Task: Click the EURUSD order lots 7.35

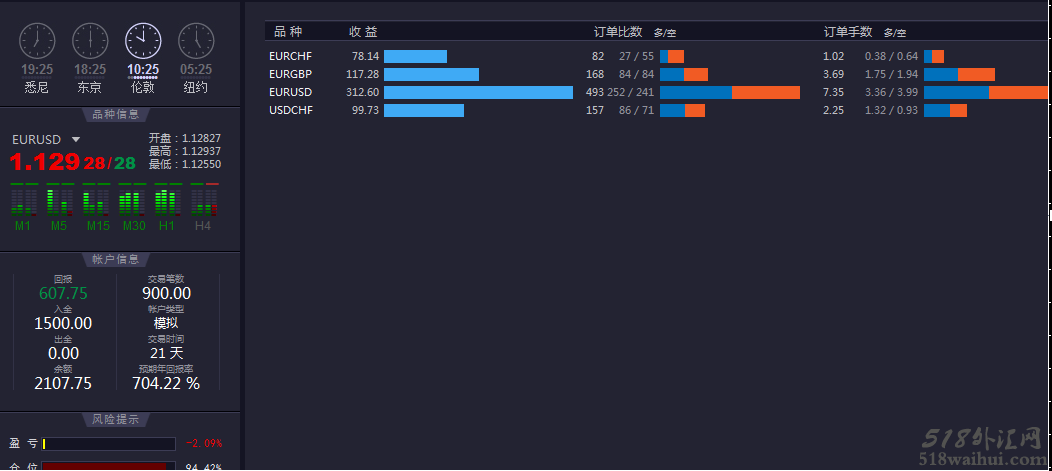Action: (833, 93)
